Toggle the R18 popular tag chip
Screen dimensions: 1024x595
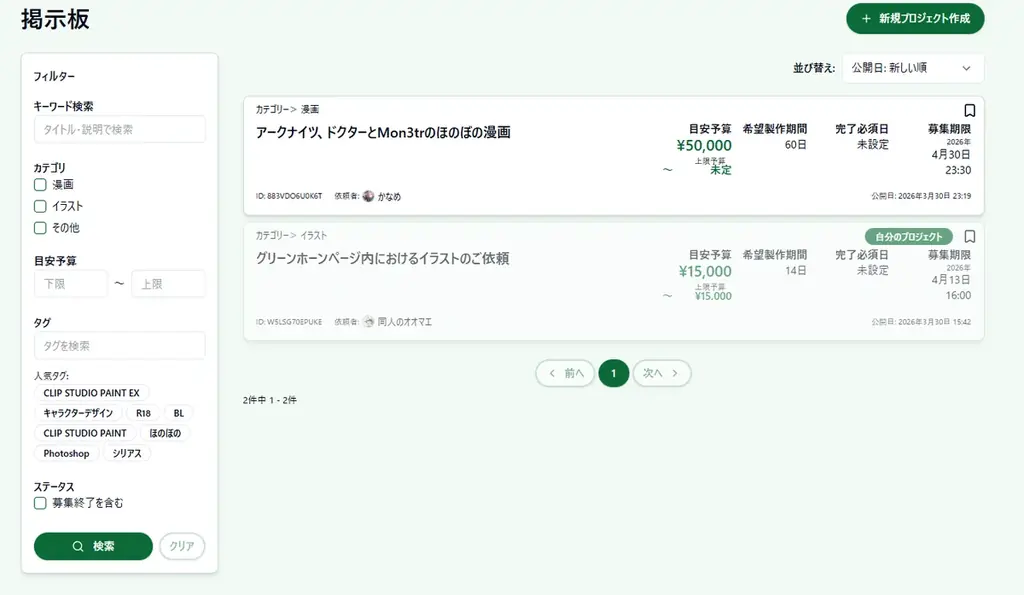pyautogui.click(x=143, y=412)
